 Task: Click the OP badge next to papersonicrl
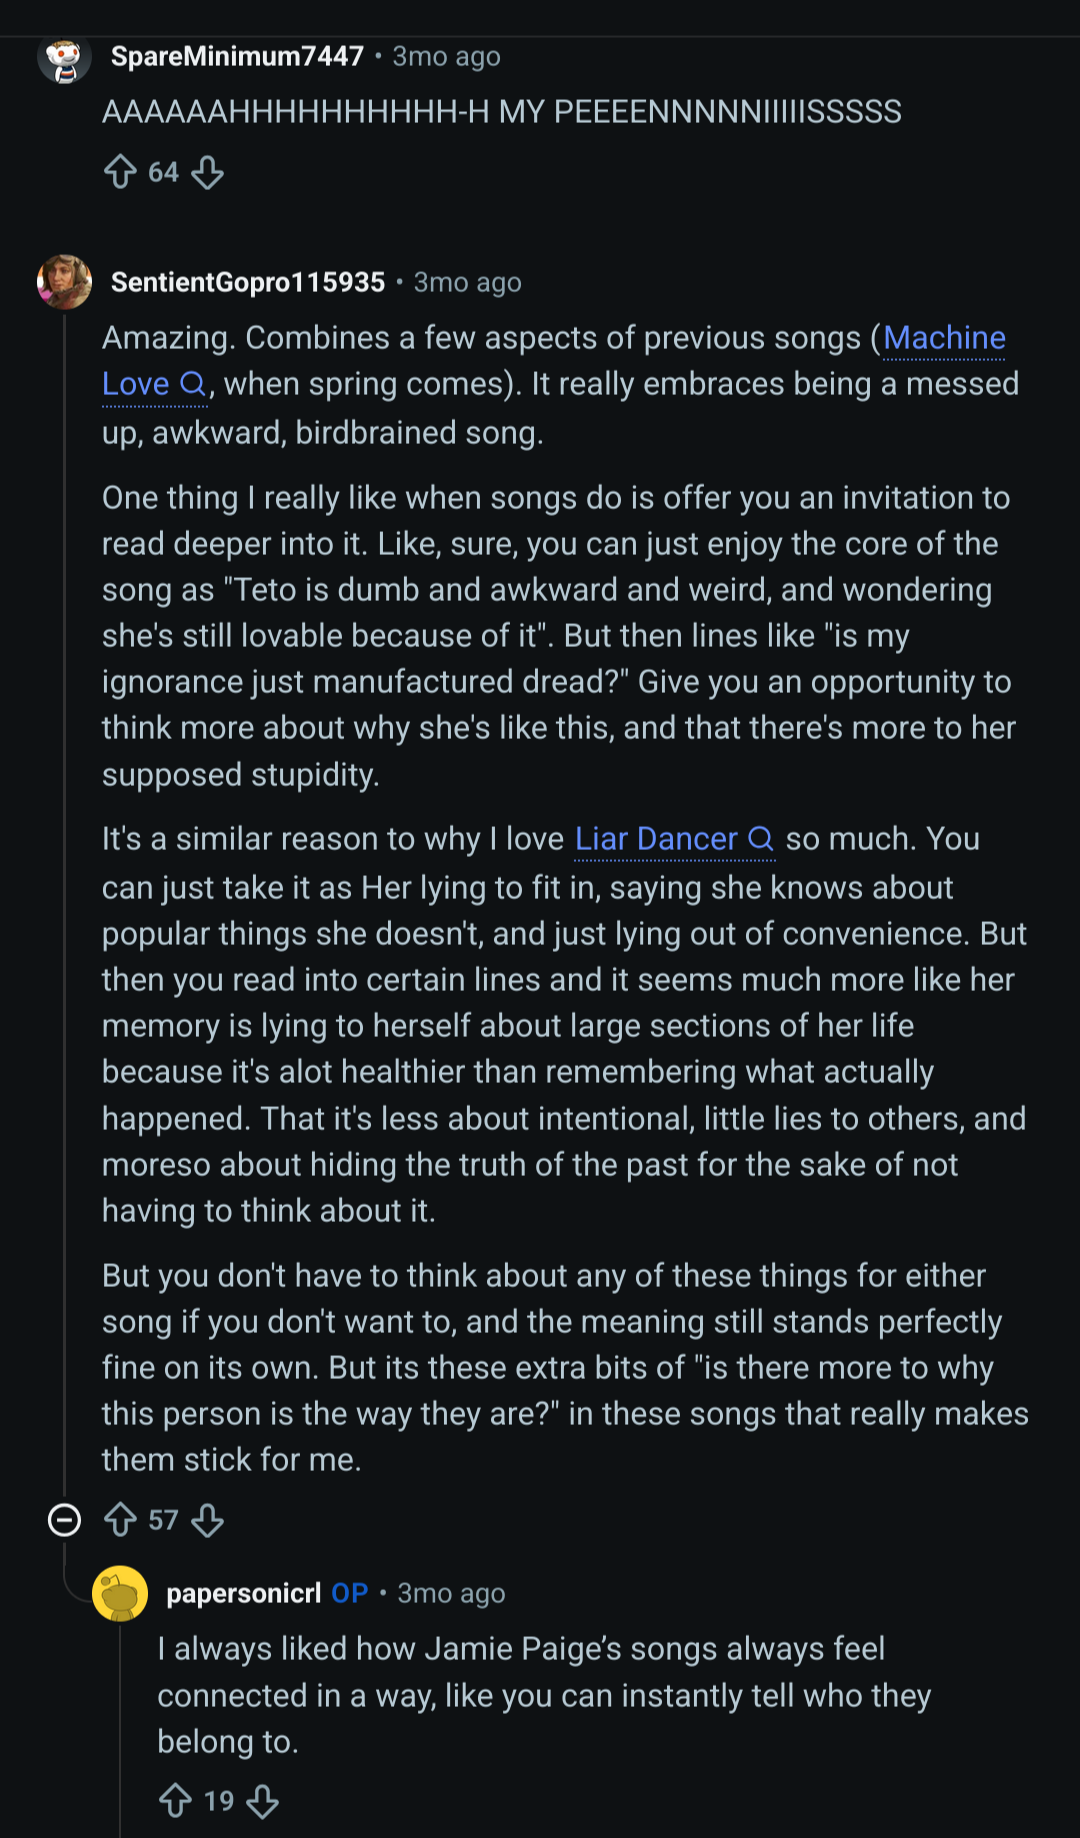pos(350,1593)
